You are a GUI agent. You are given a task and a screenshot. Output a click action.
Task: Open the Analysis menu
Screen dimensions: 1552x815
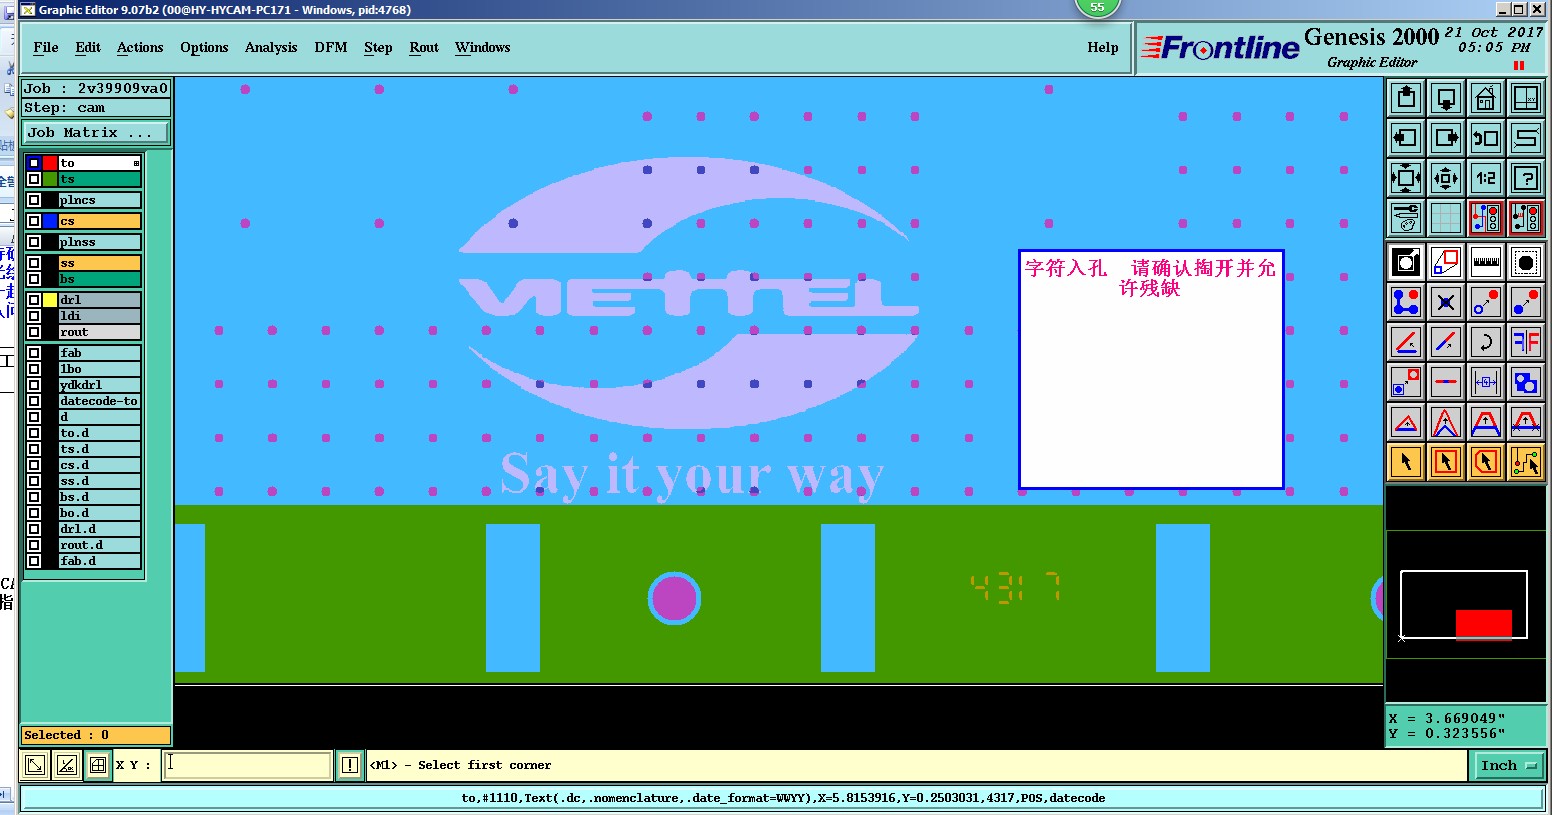click(271, 47)
